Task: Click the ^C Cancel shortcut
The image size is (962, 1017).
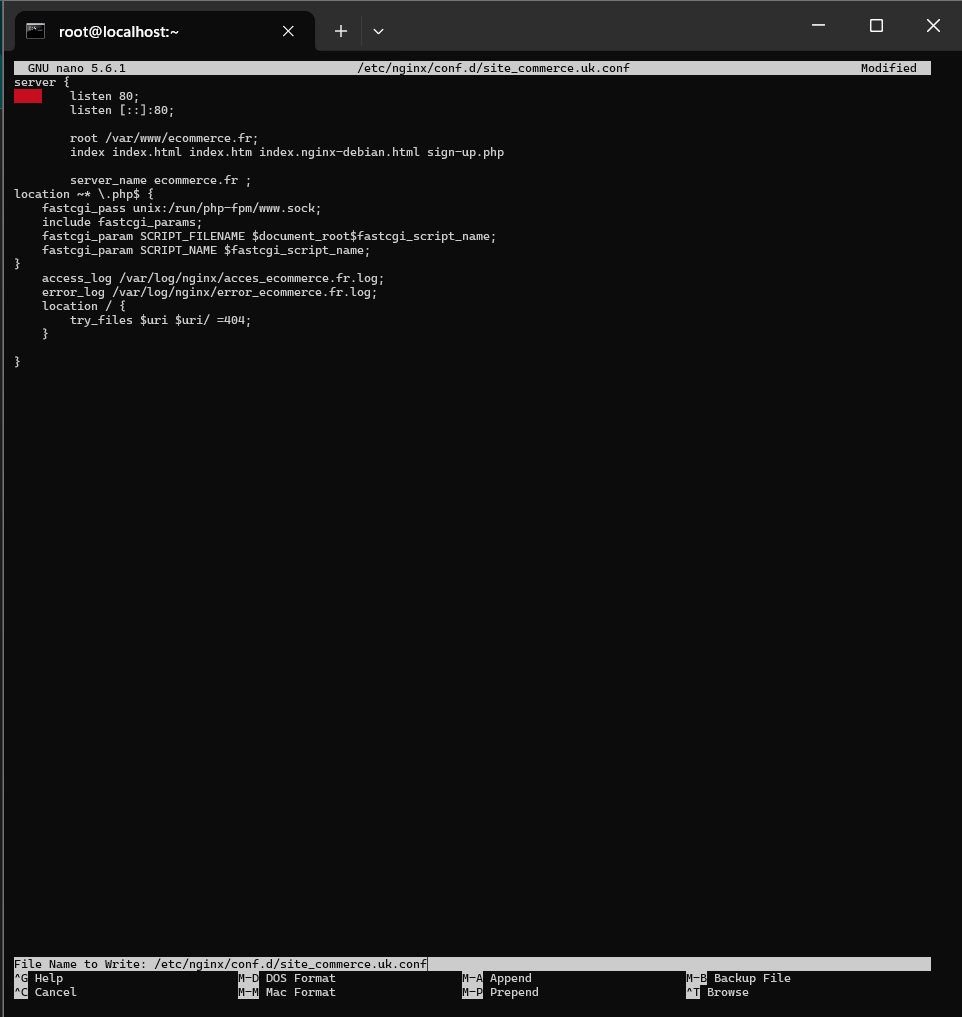Action: [x=45, y=992]
